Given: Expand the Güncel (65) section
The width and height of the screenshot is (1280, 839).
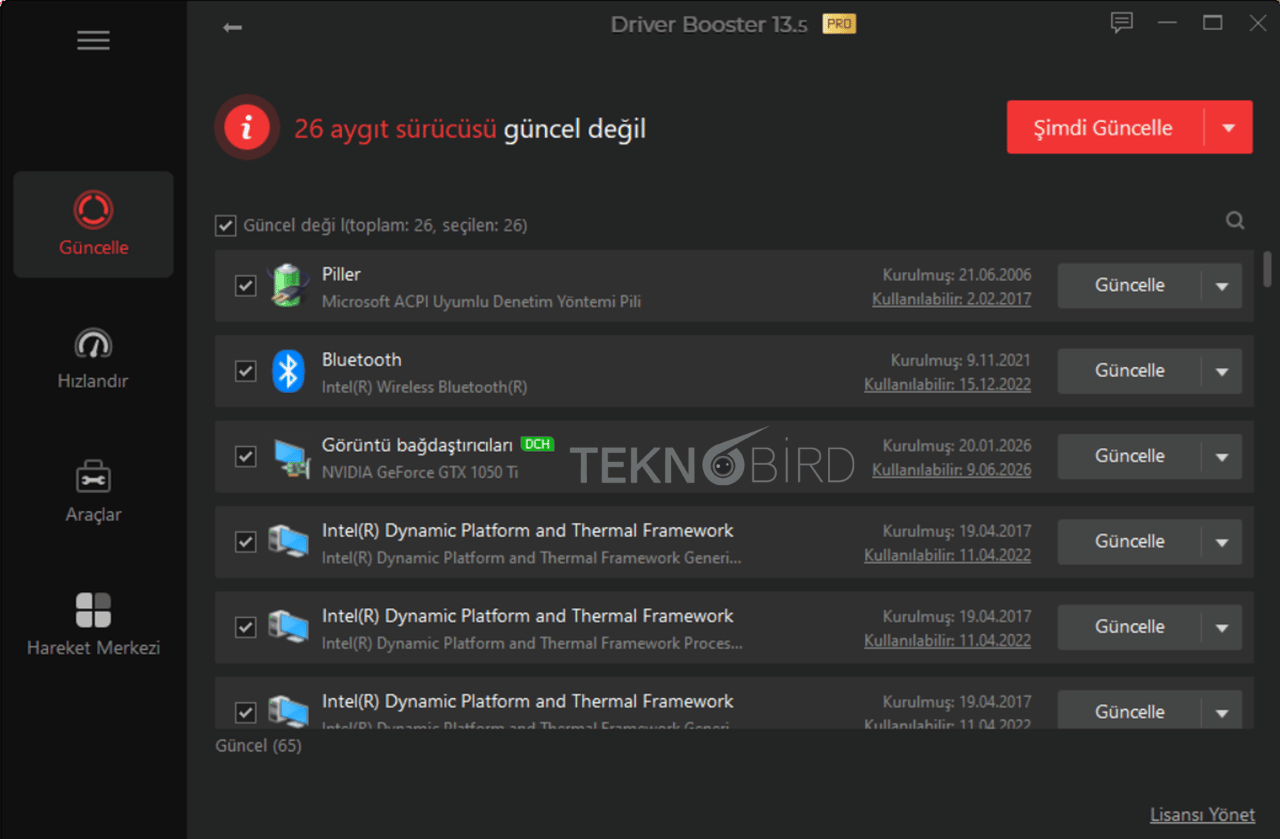Looking at the screenshot, I should point(258,746).
